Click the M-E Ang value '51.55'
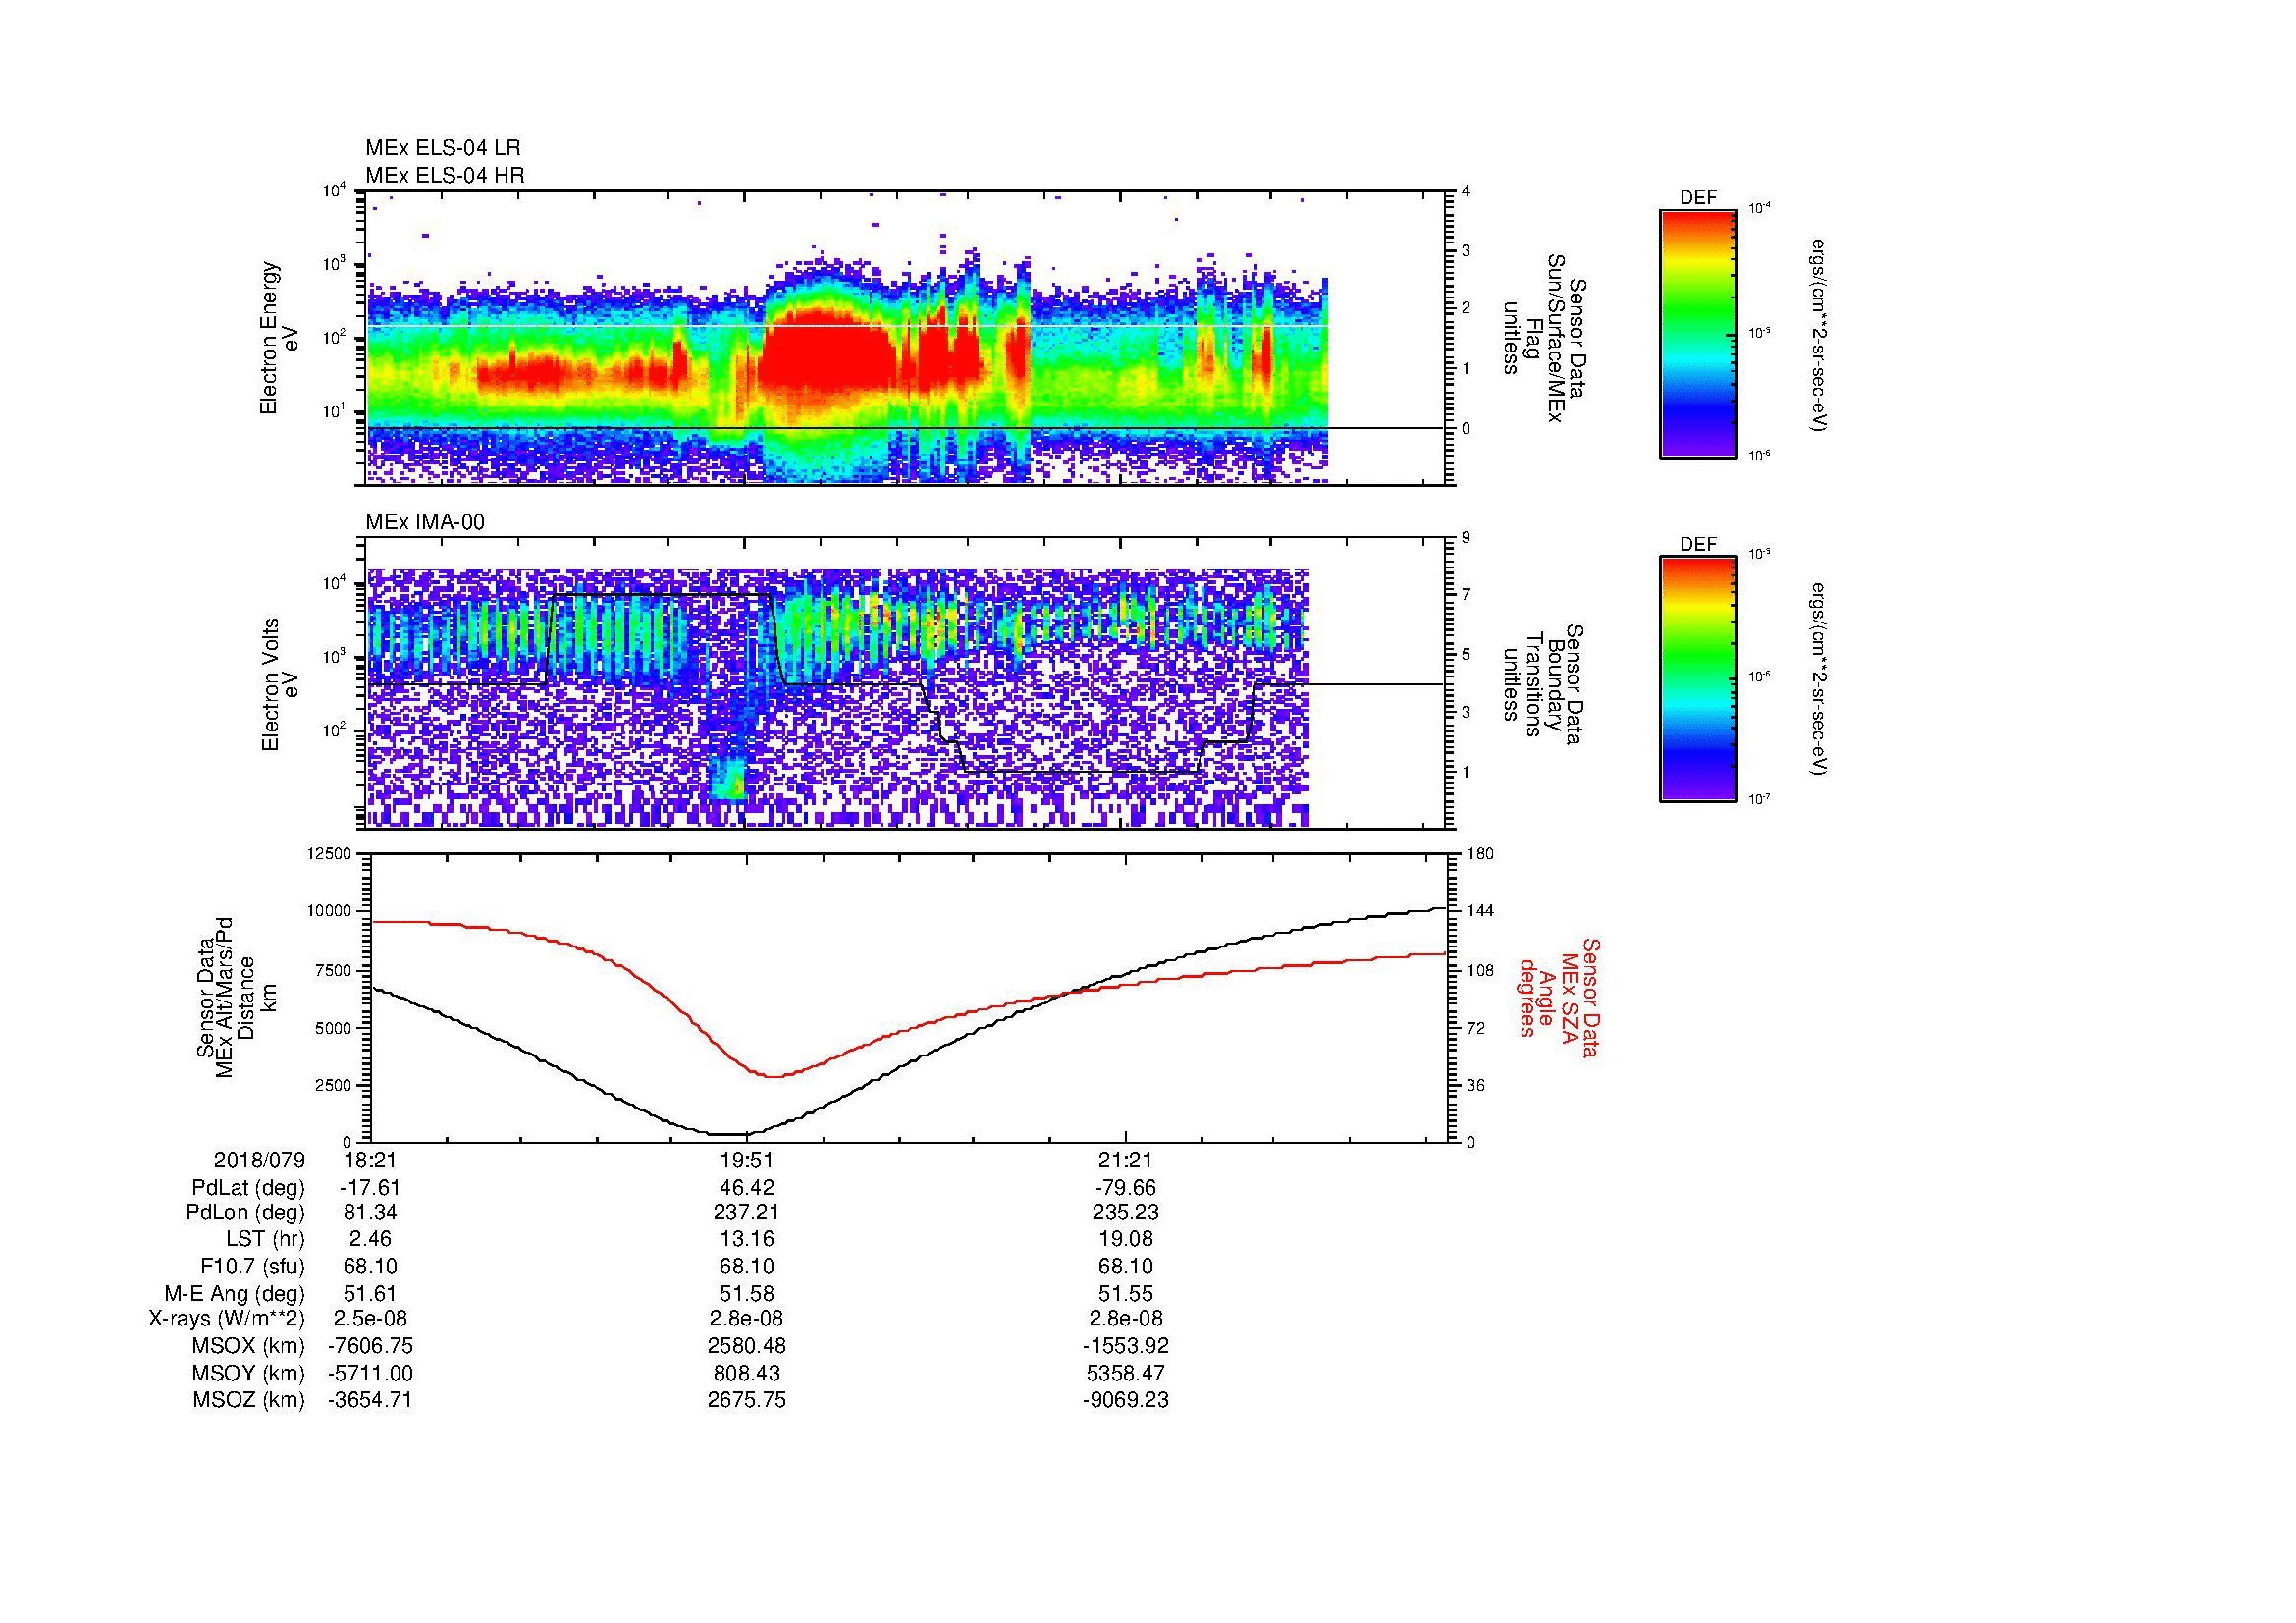Image resolution: width=2296 pixels, height=1623 pixels. (x=1125, y=1293)
